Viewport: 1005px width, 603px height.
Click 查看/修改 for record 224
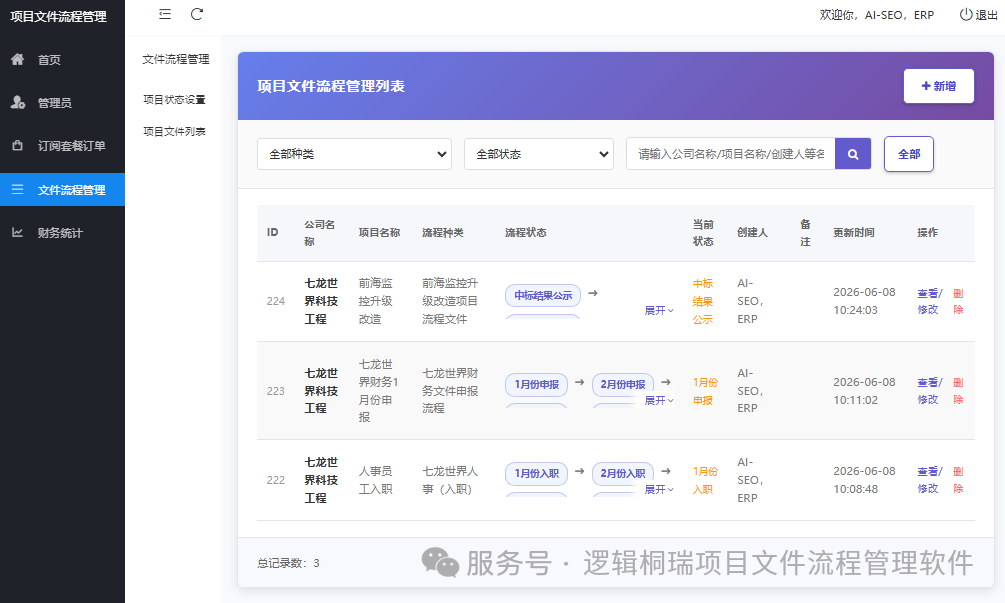(929, 301)
